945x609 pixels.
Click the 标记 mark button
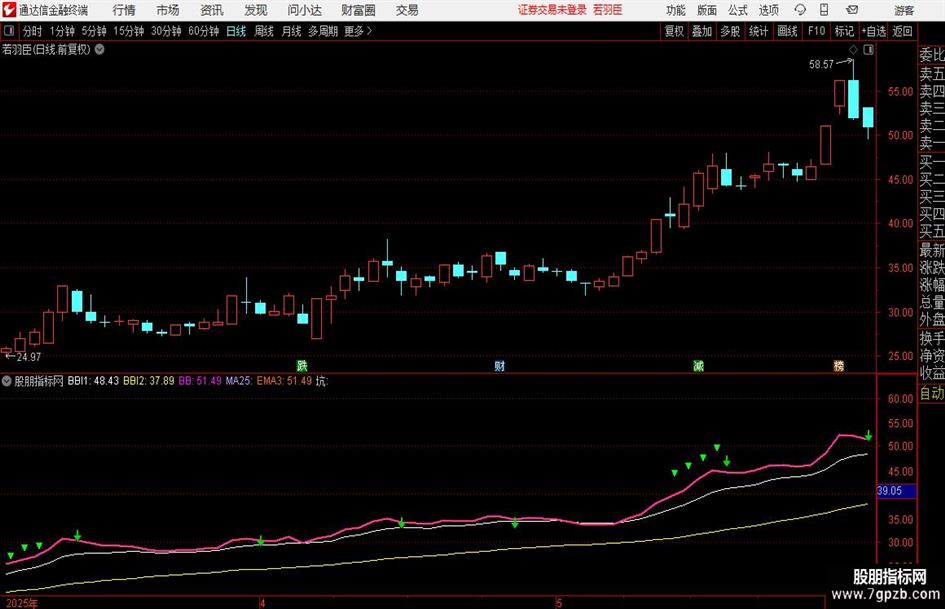[844, 31]
